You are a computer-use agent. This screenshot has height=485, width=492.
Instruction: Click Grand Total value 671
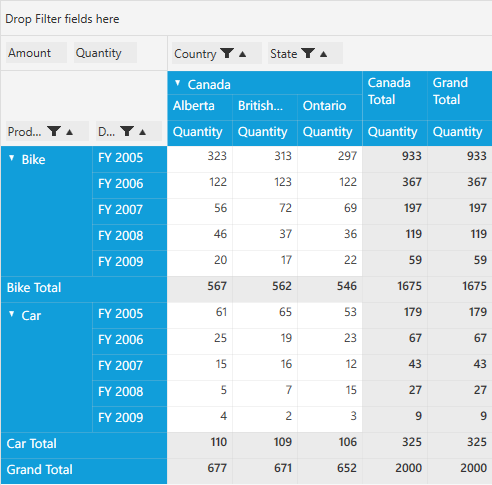click(265, 471)
